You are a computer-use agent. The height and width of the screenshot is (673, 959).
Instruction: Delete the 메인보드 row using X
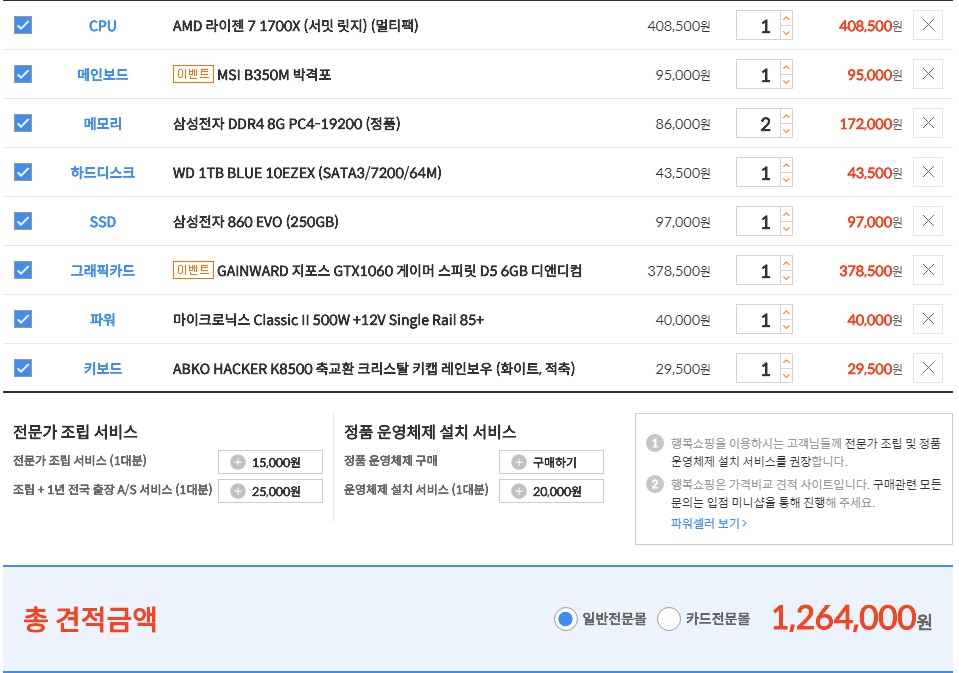pyautogui.click(x=928, y=74)
